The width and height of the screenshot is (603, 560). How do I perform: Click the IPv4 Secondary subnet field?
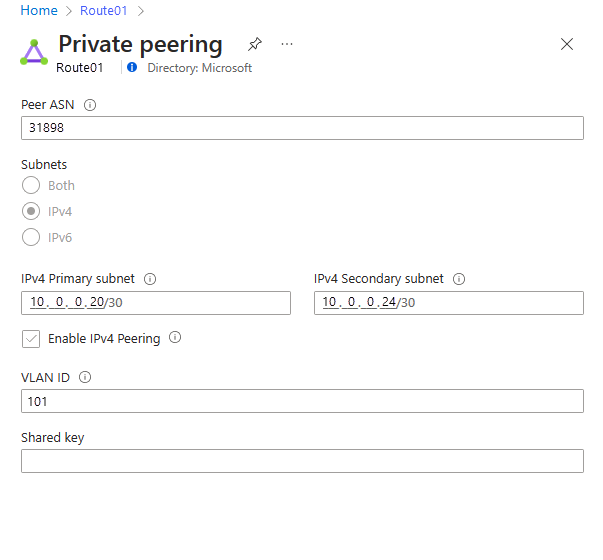(448, 303)
